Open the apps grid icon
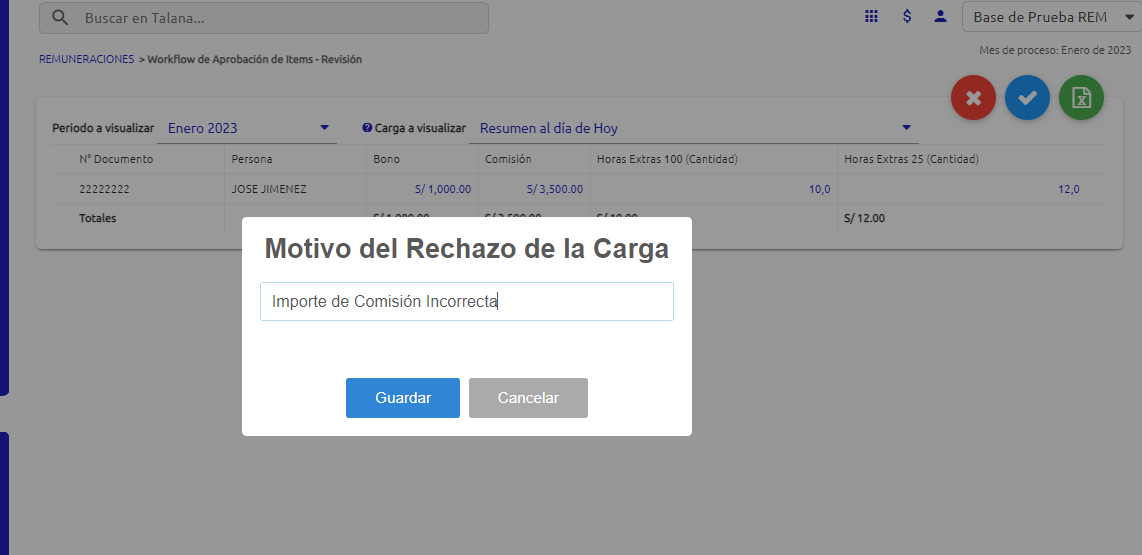 click(871, 17)
